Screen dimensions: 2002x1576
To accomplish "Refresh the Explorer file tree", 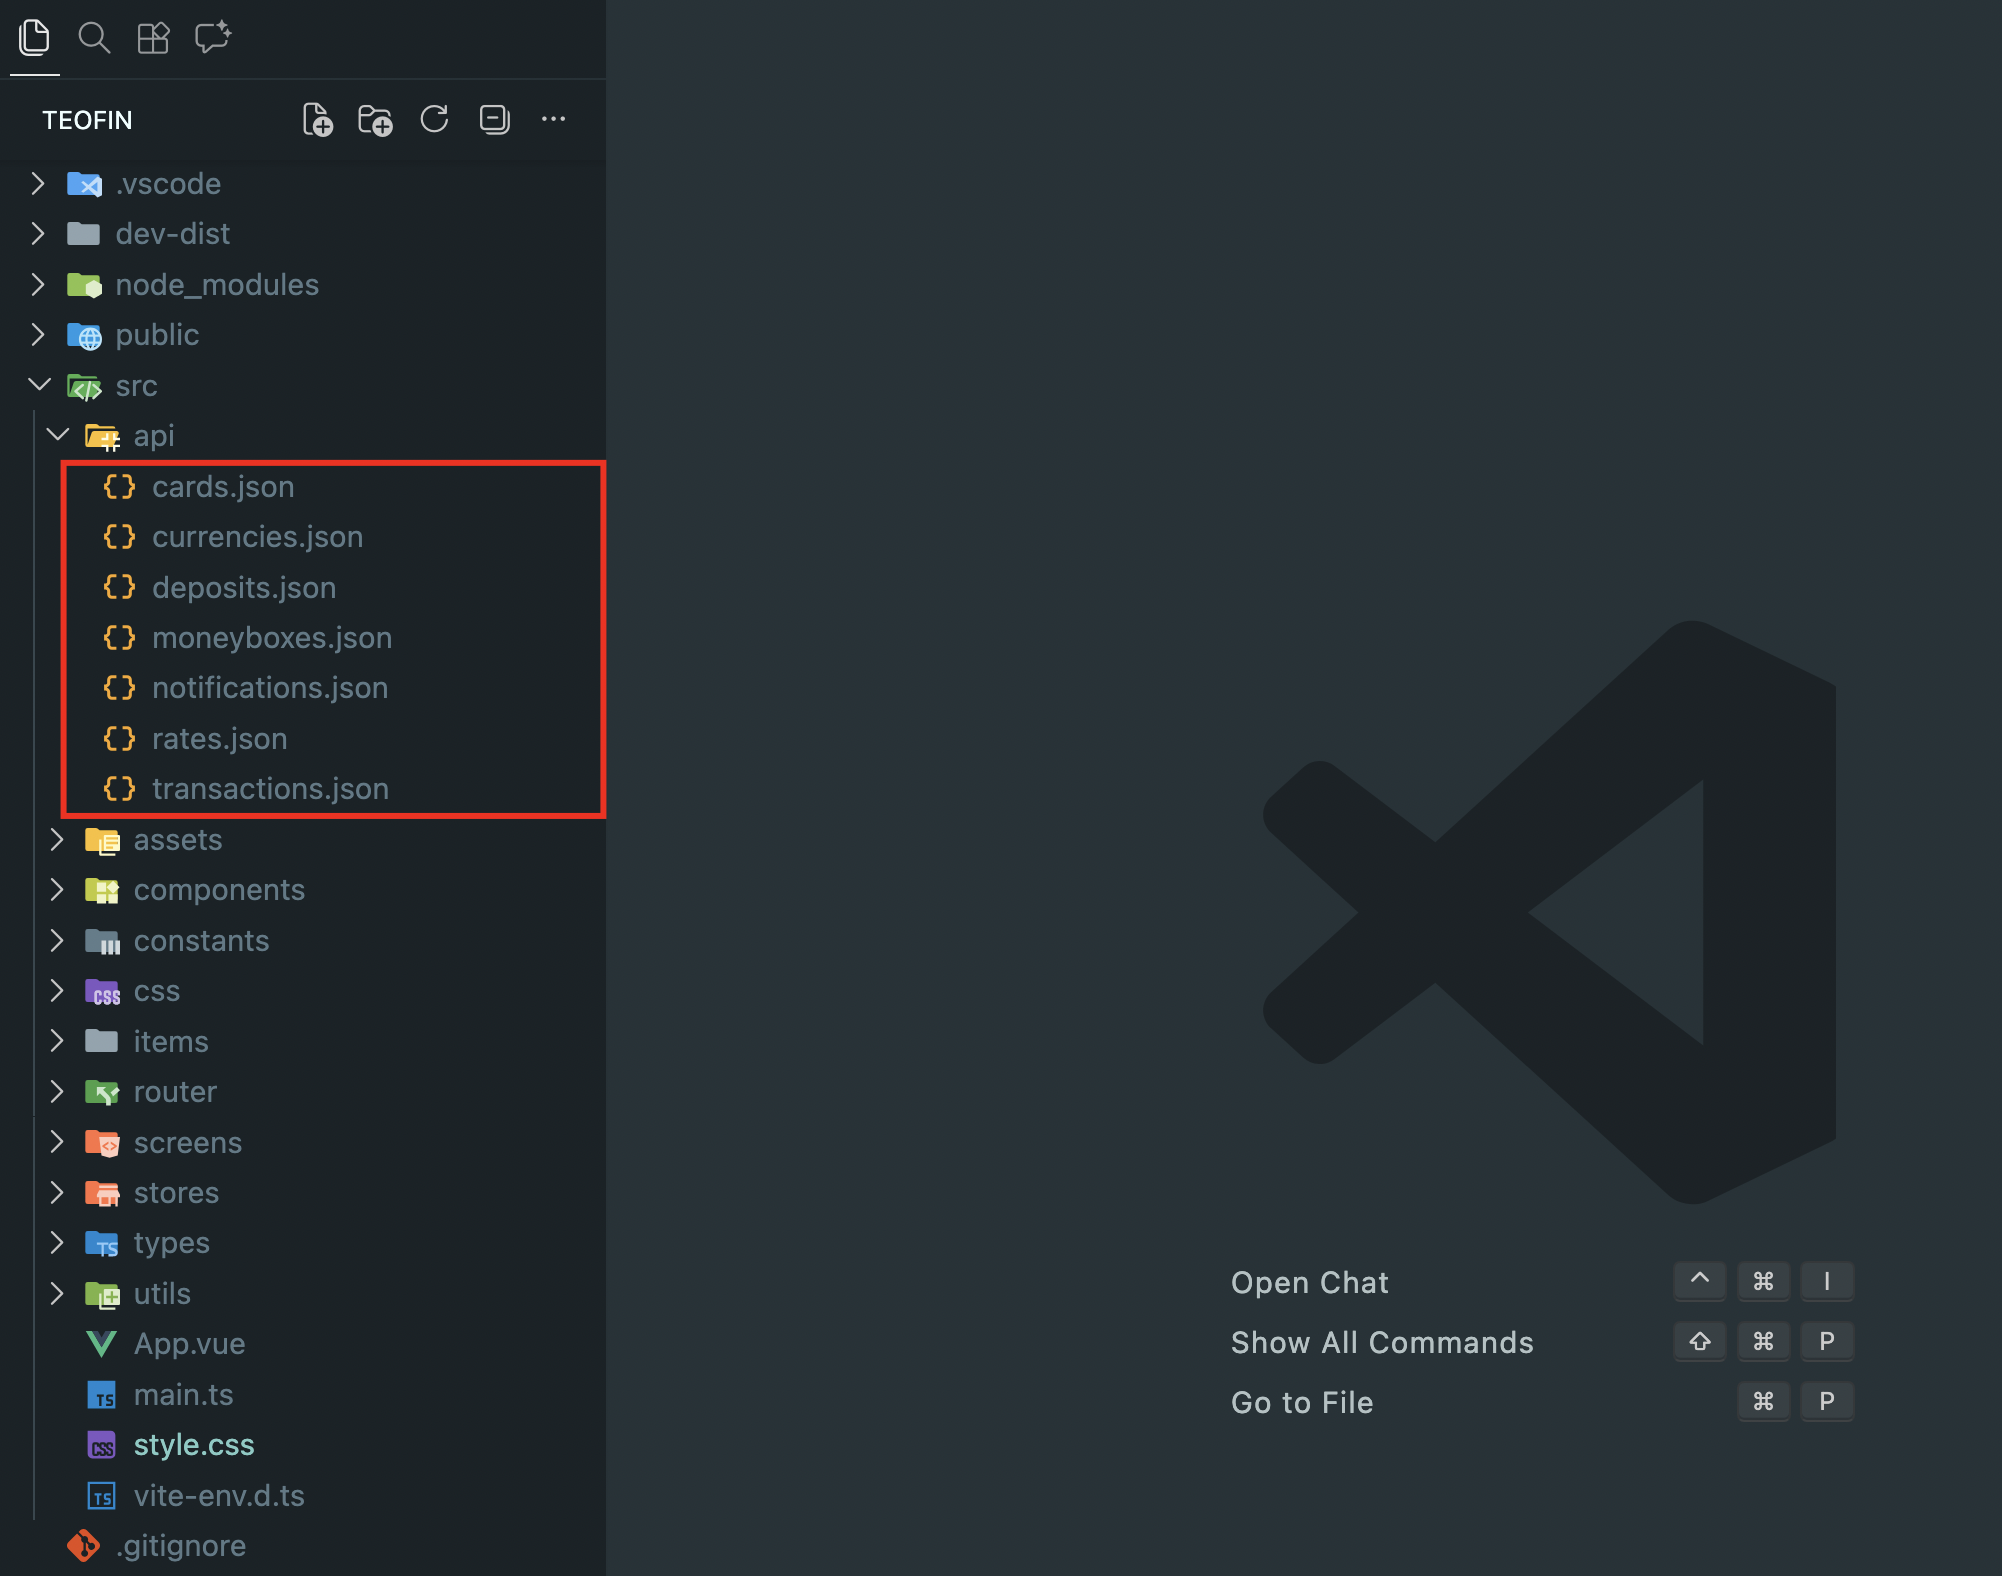I will (434, 120).
